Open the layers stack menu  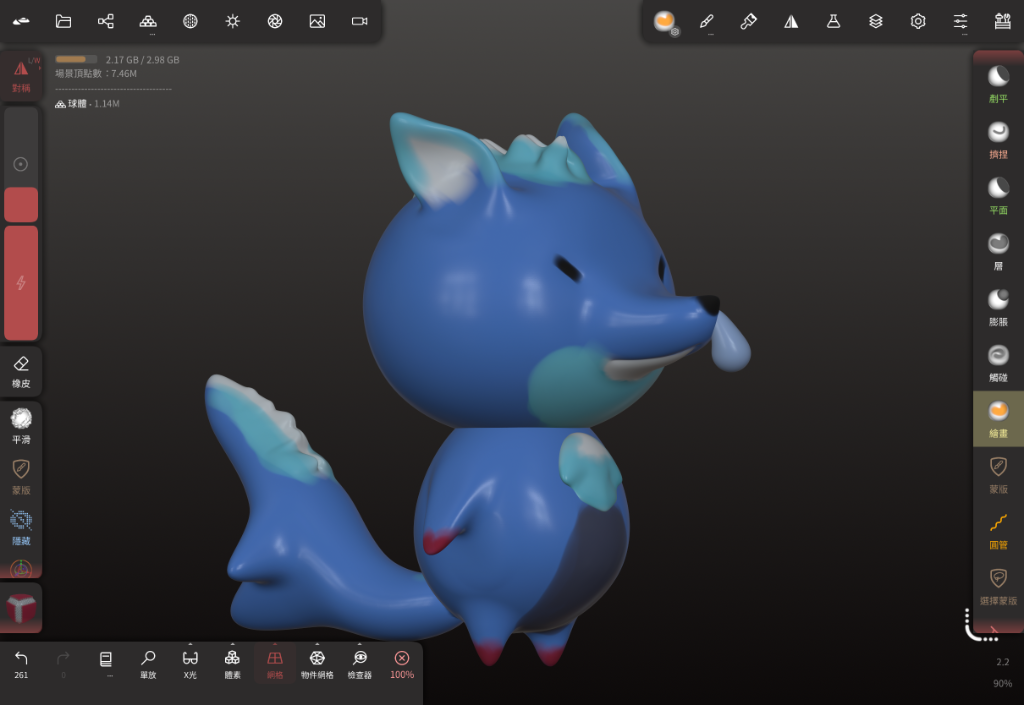point(876,22)
